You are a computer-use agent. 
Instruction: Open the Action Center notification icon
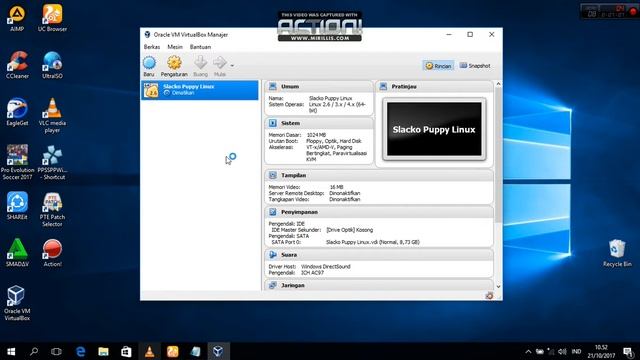tap(628, 351)
